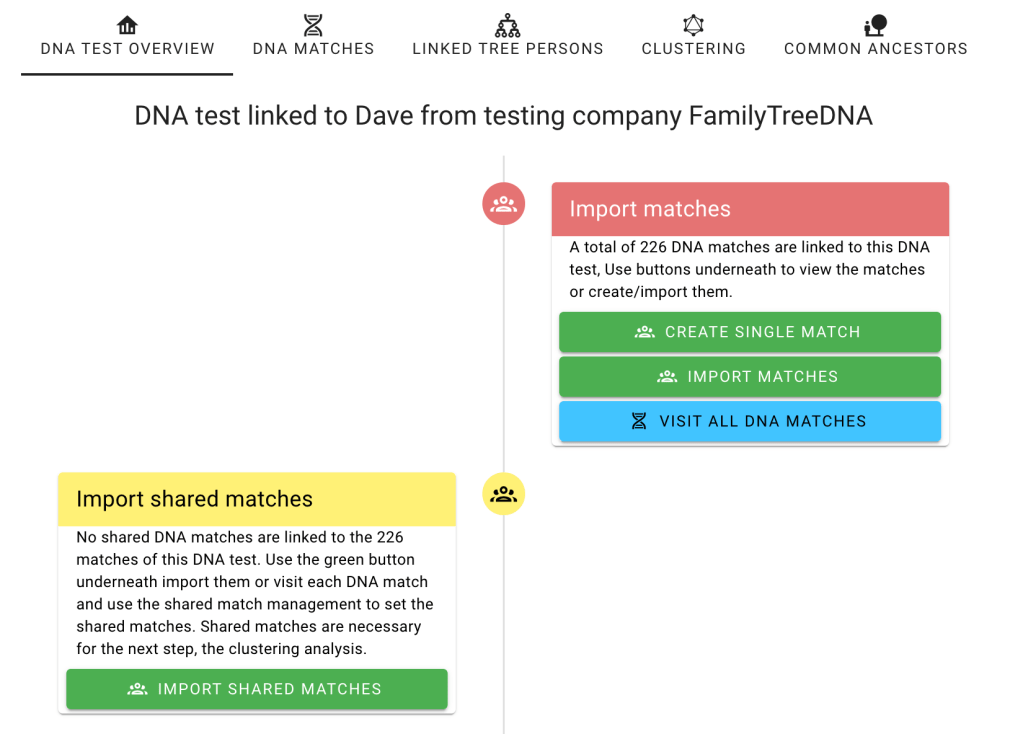Click the hierarchy tree icon above Linked Tree Persons
Viewport: 1023px width, 734px height.
(x=507, y=25)
